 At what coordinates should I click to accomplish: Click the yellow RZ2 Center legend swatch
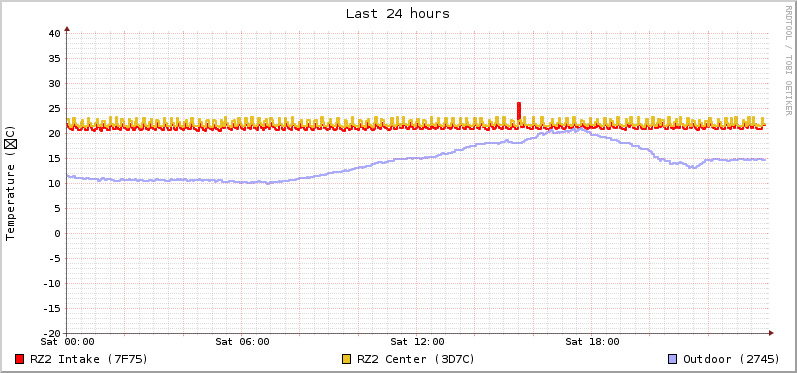click(x=347, y=359)
